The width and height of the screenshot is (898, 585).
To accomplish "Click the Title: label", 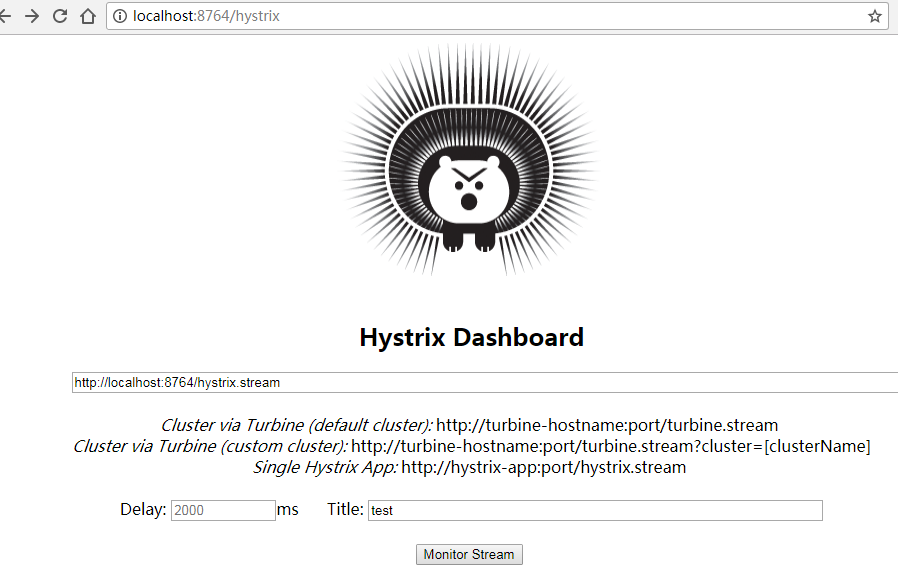I will tap(345, 509).
